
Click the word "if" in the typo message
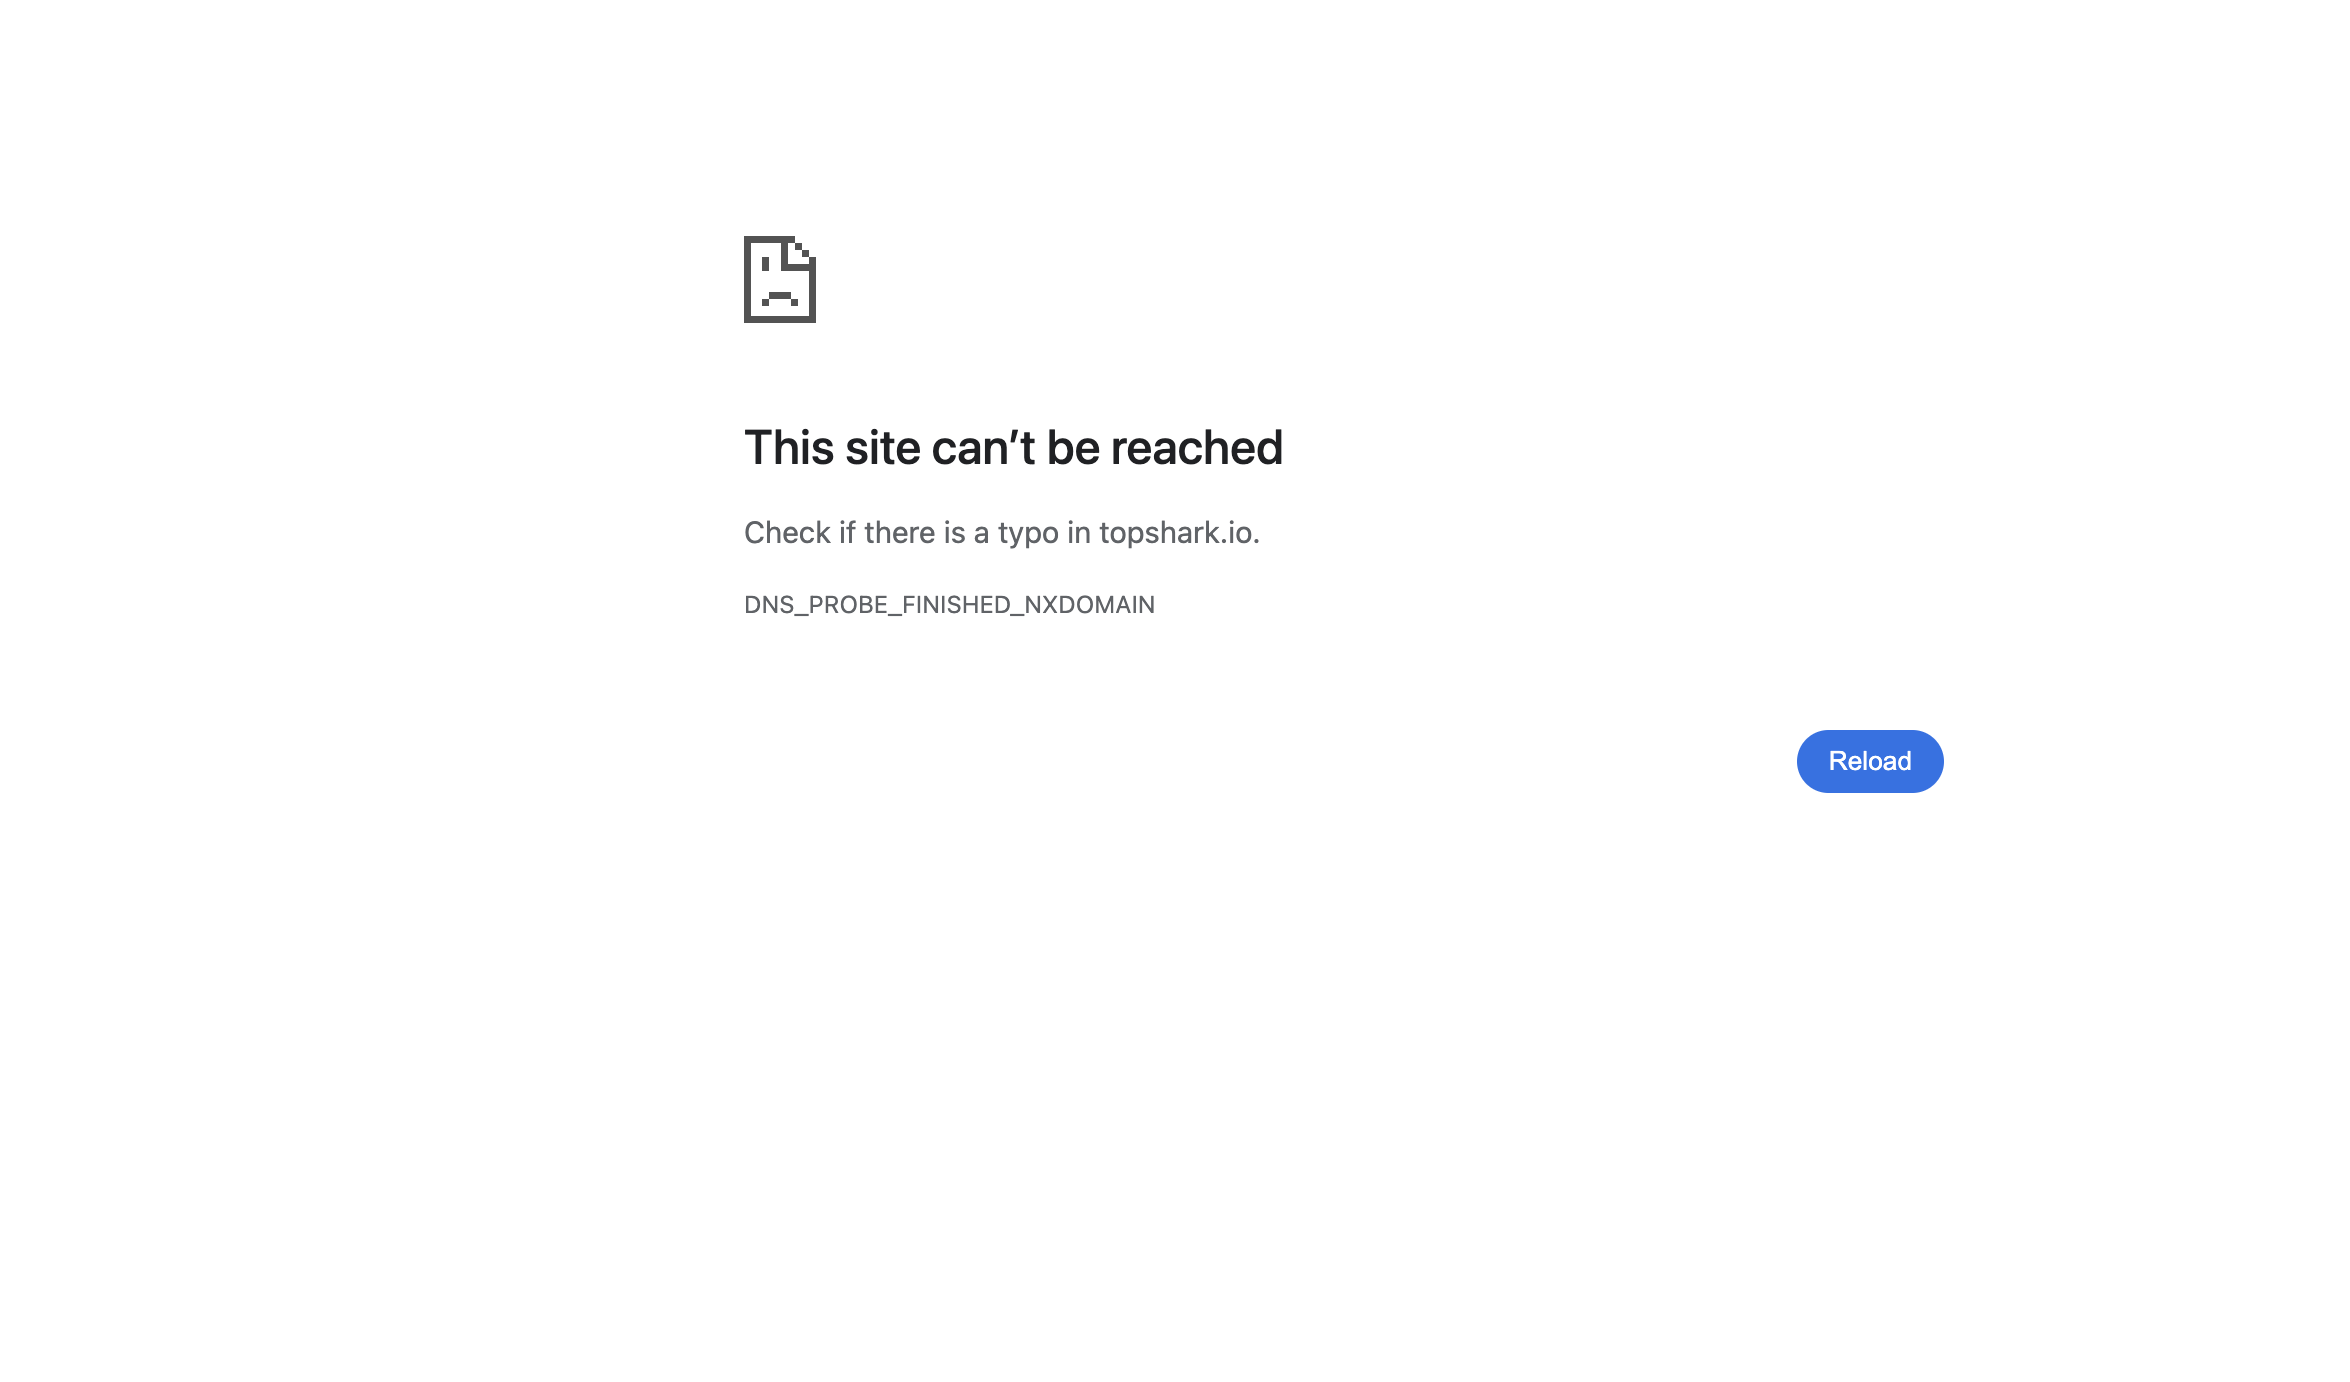[x=847, y=533]
